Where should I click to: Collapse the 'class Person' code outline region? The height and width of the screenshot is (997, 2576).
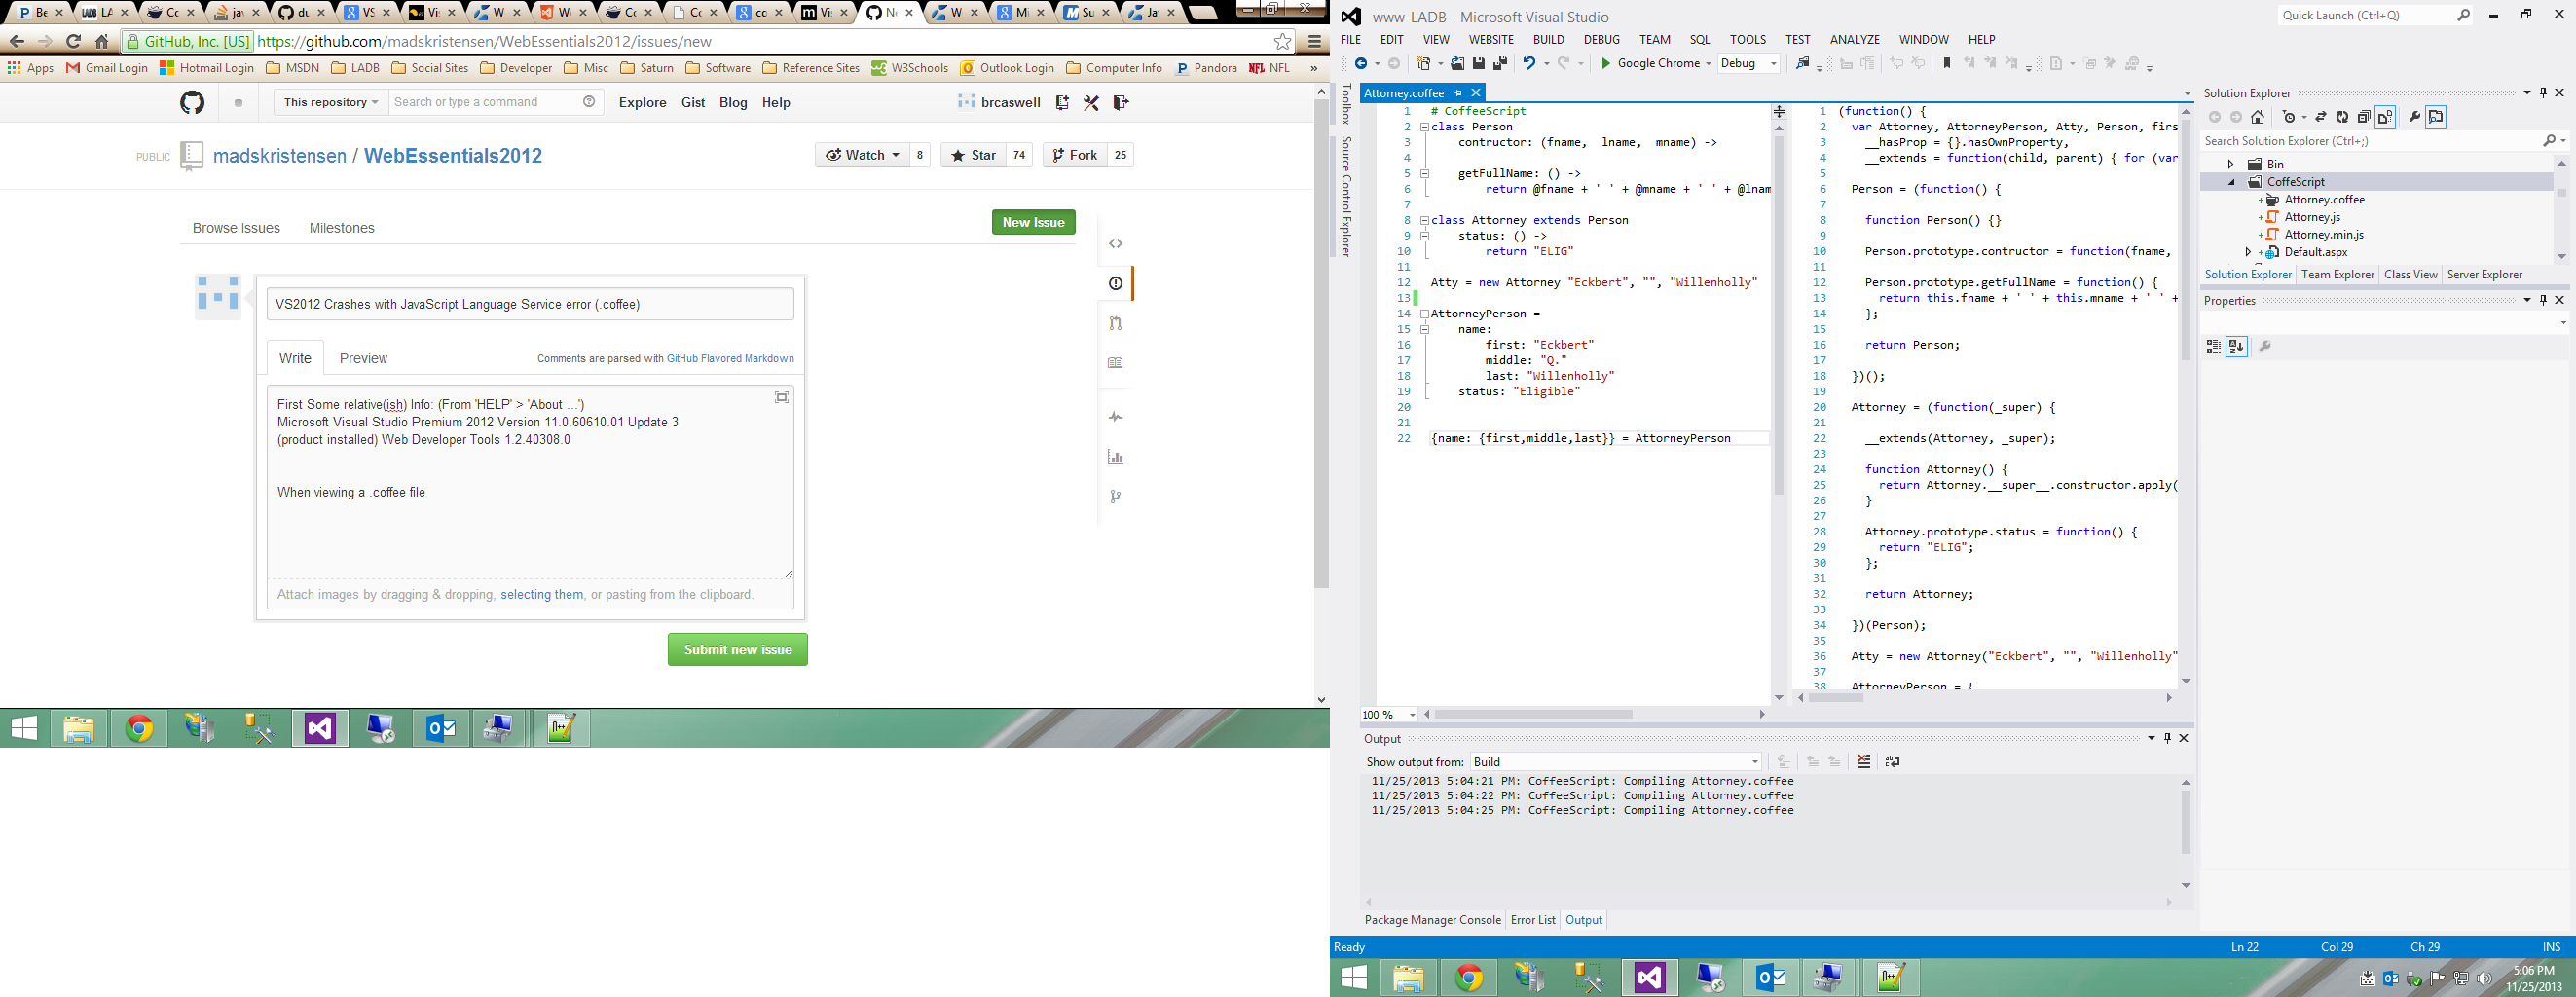[x=1424, y=127]
